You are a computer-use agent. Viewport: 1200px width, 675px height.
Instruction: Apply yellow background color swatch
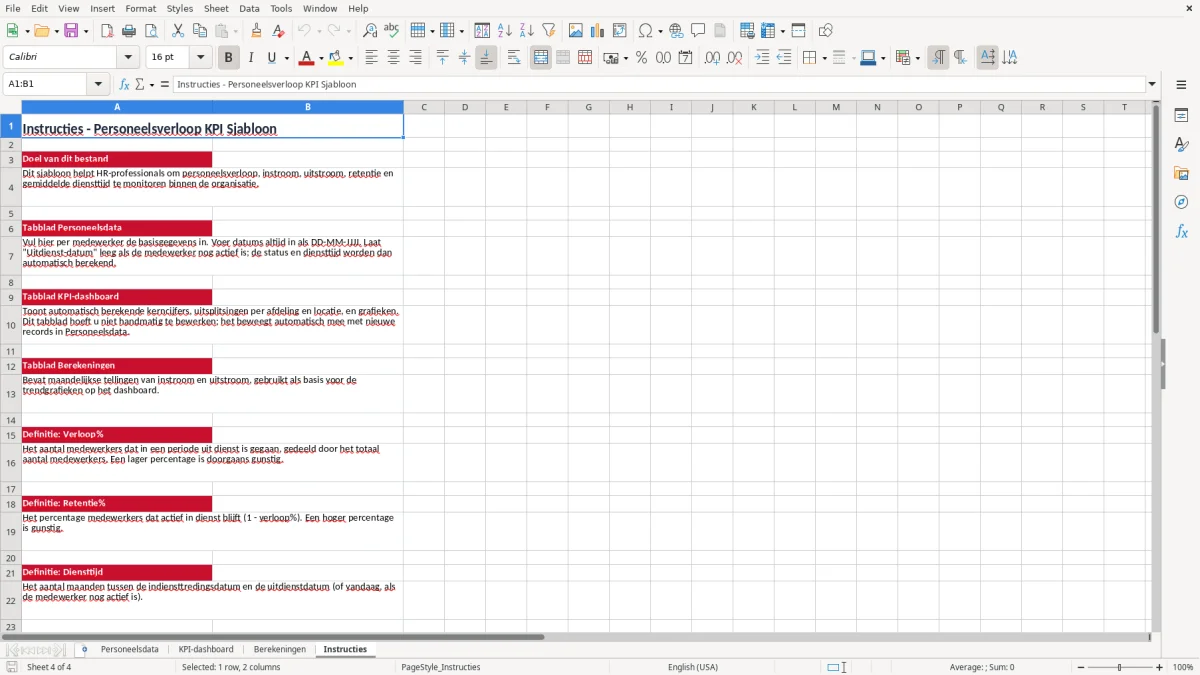(x=336, y=58)
